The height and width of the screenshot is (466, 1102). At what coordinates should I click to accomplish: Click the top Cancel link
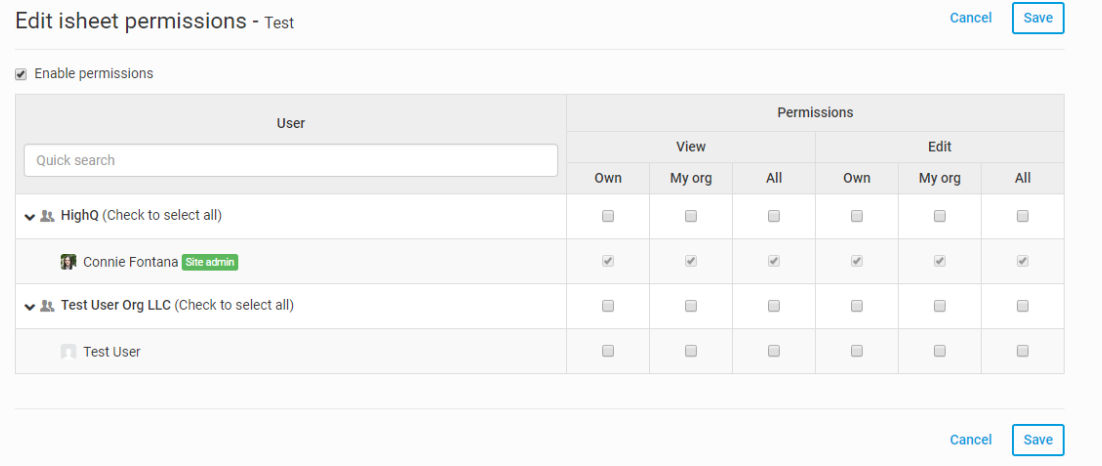pos(971,18)
